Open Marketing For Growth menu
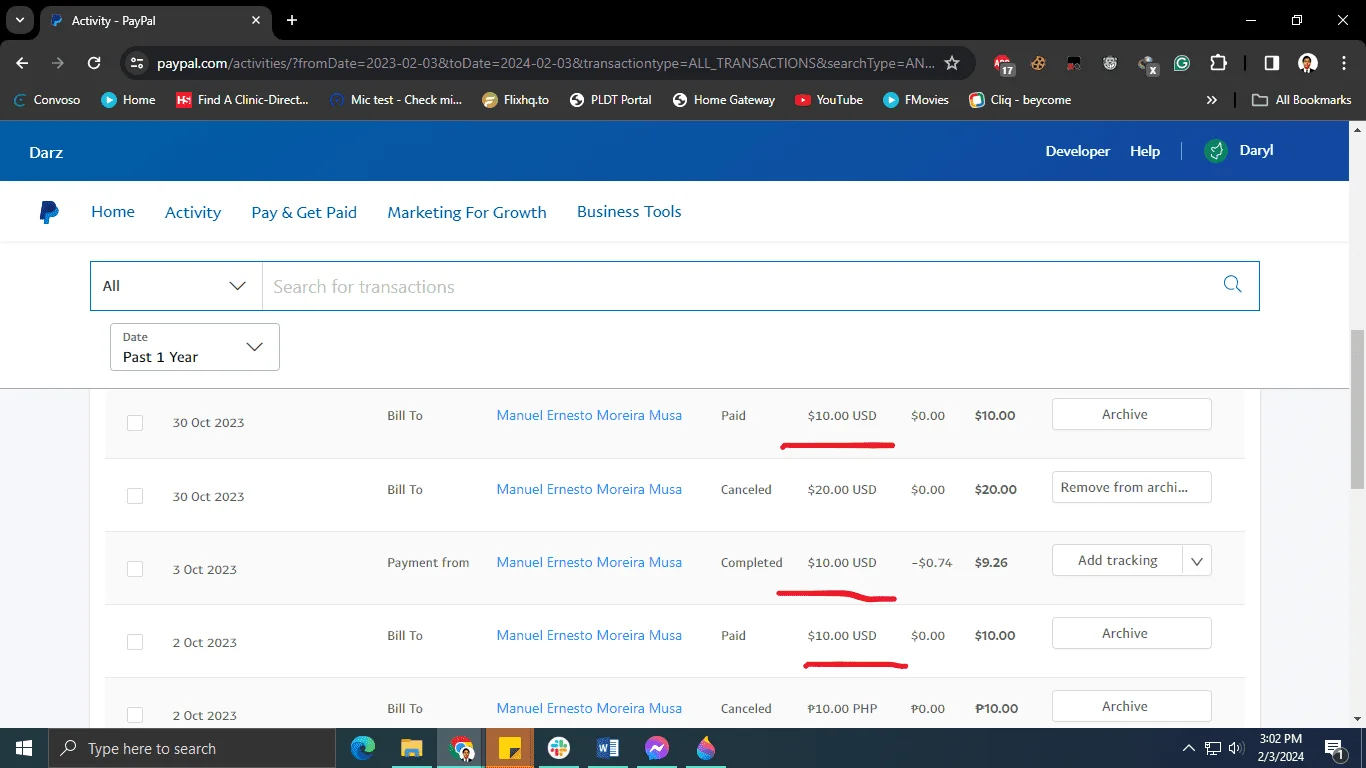 click(467, 212)
